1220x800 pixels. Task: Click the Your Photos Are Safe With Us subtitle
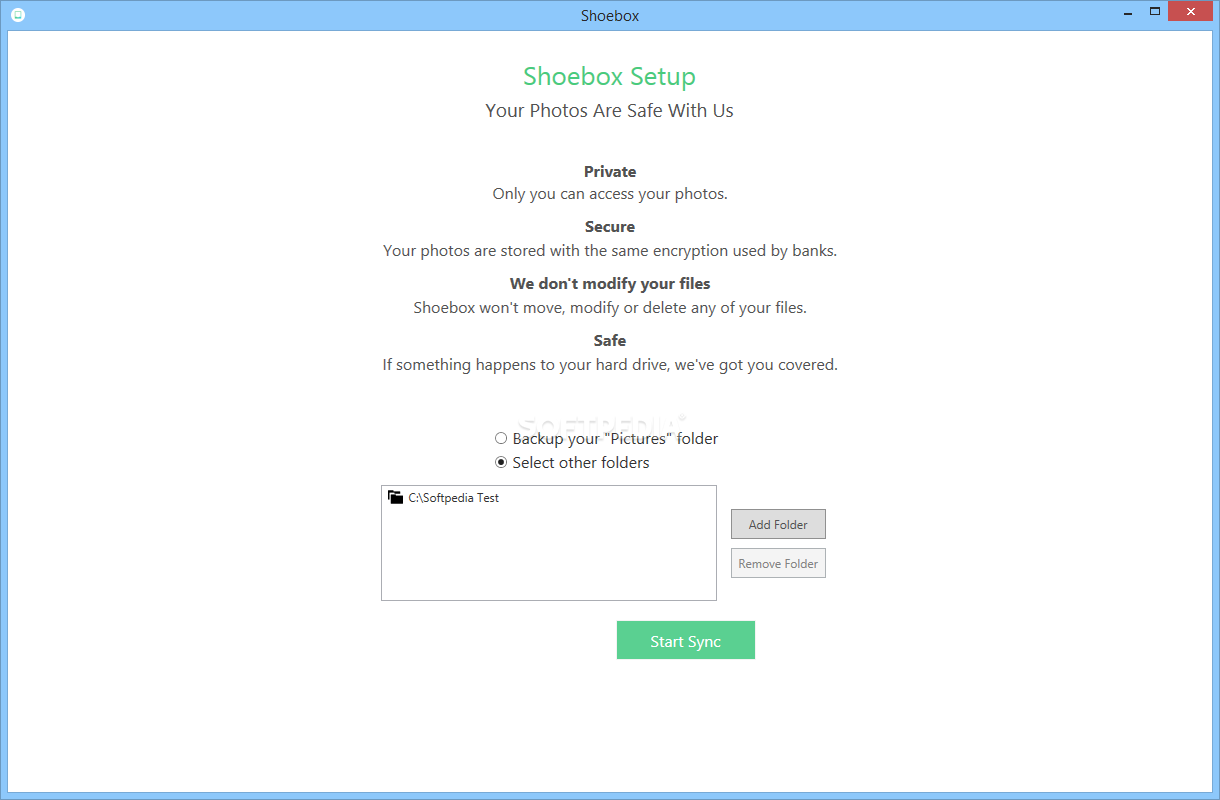click(x=610, y=110)
